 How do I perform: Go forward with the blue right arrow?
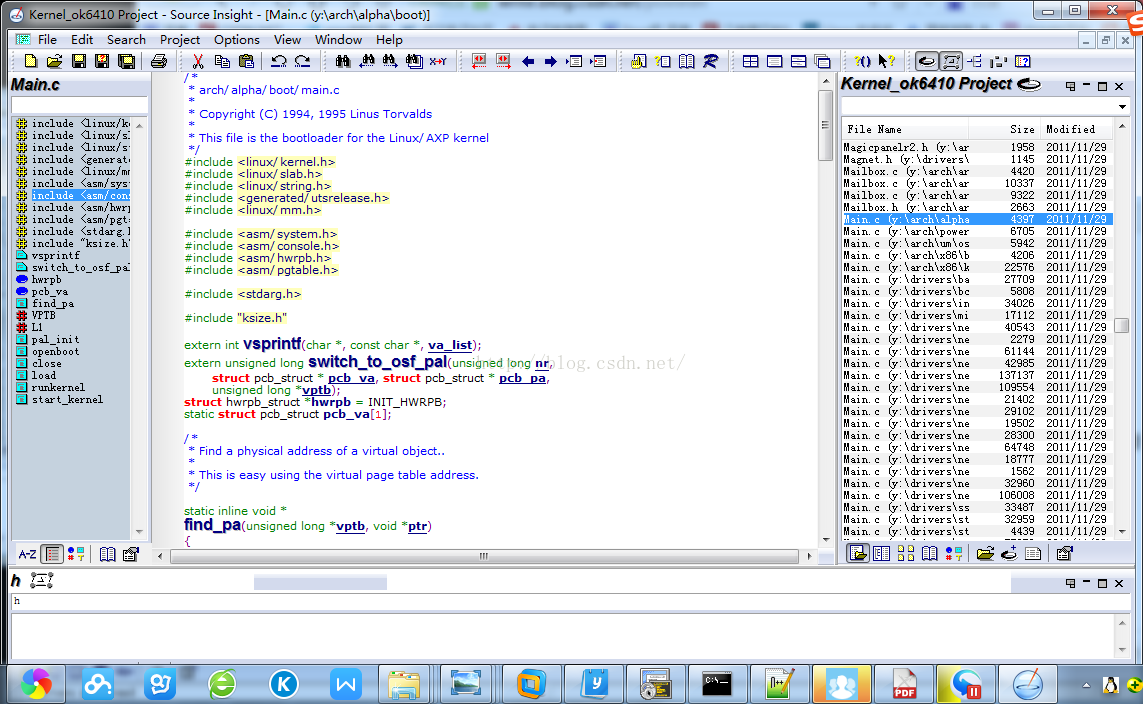tap(551, 61)
